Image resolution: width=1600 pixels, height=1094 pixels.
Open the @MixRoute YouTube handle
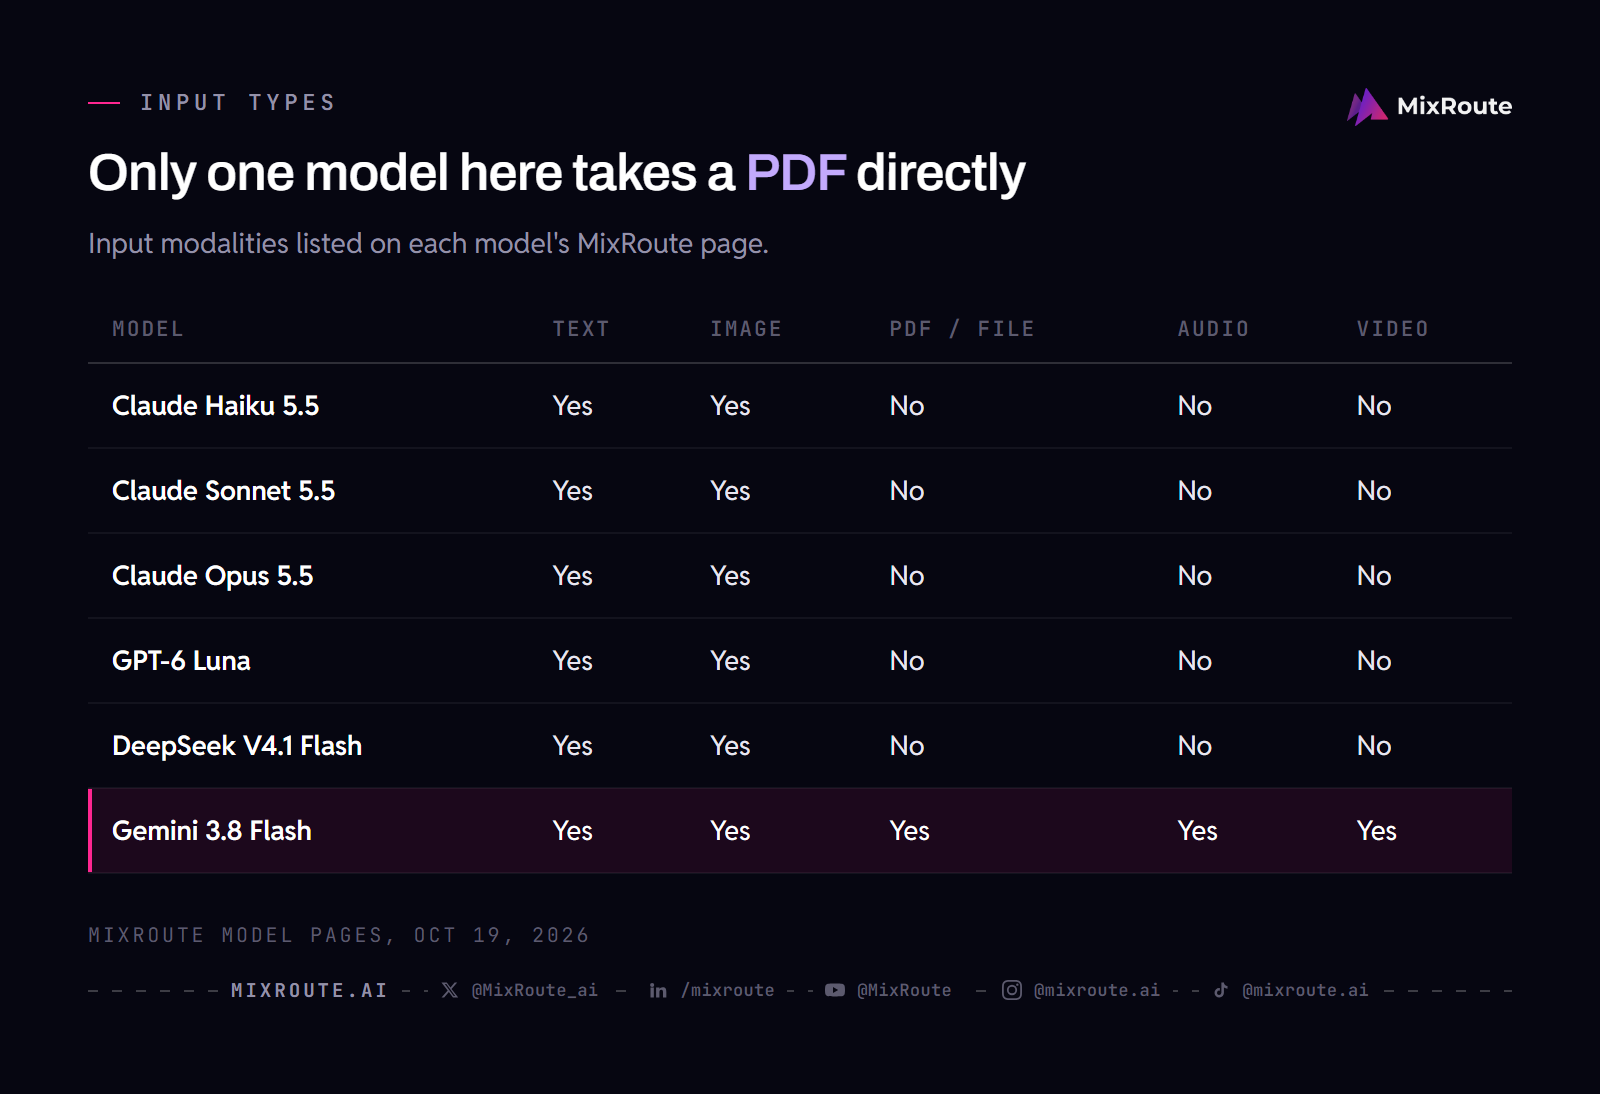point(904,990)
